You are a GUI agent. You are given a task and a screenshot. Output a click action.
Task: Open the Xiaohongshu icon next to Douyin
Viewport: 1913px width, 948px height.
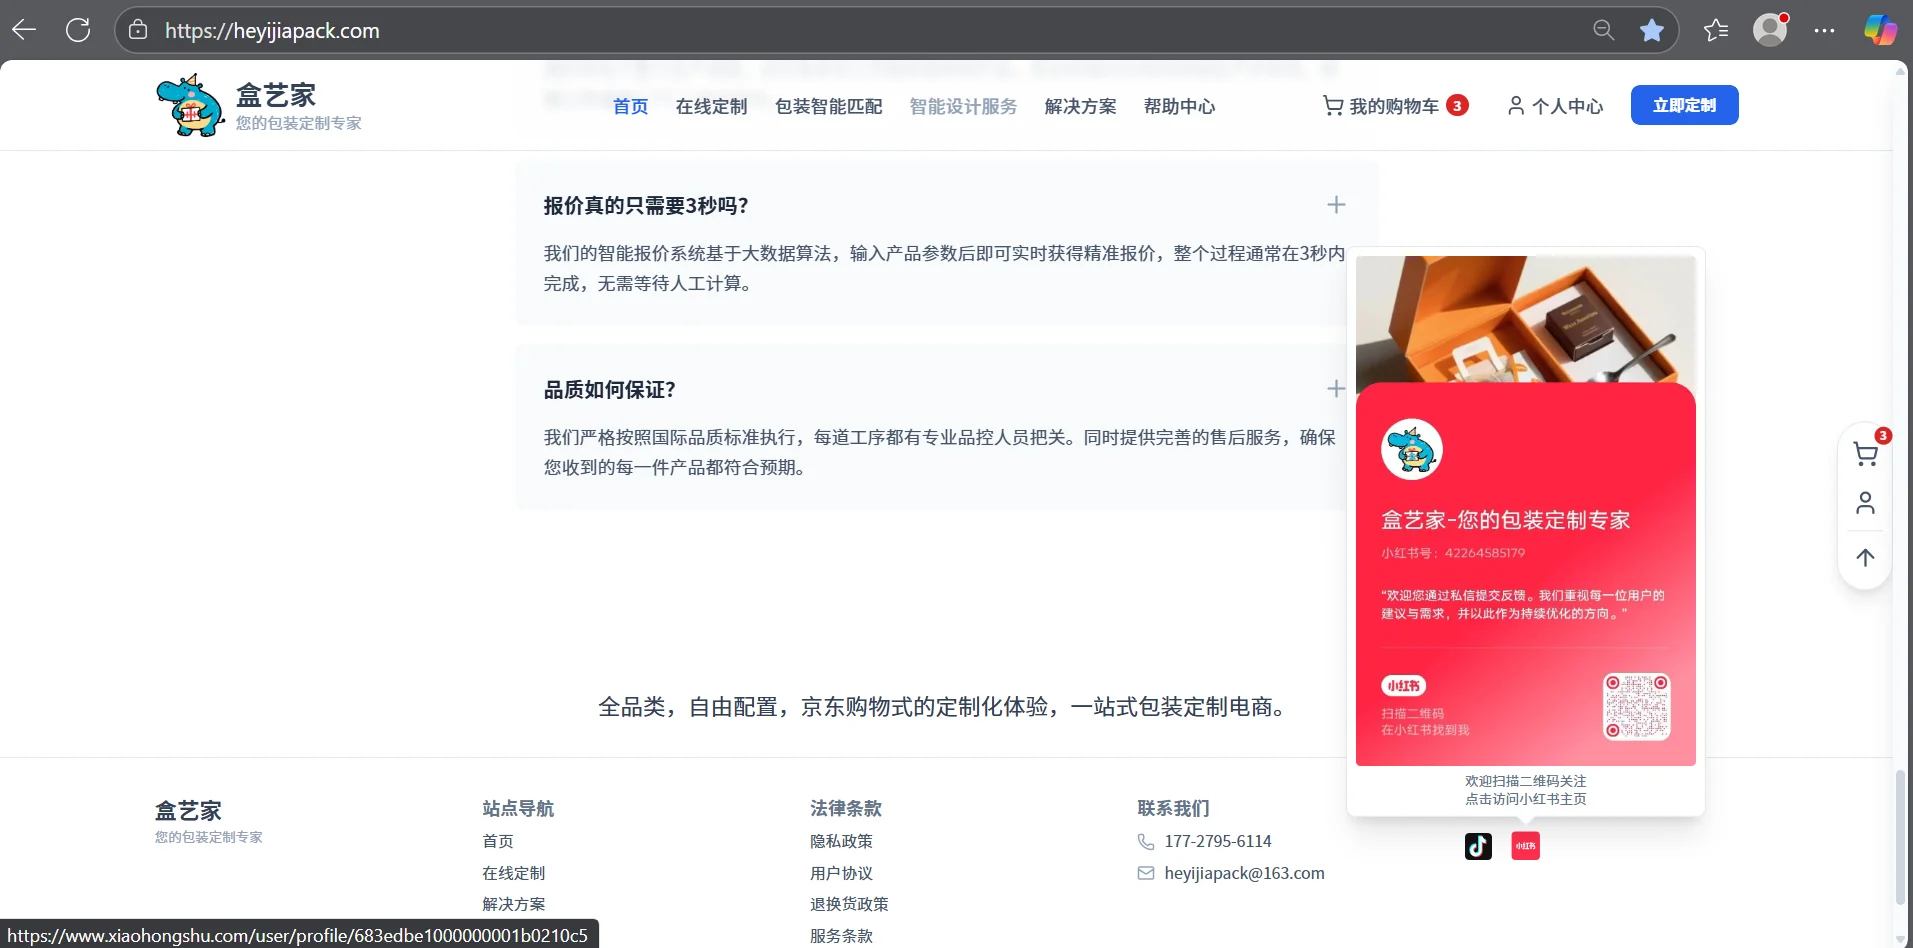coord(1524,846)
